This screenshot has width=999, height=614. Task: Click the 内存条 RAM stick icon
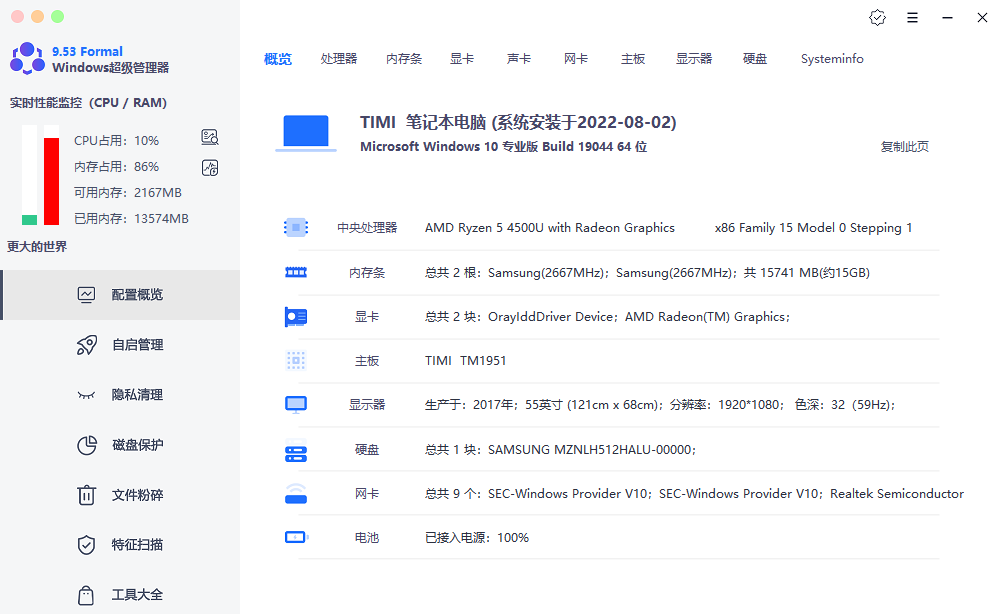(296, 273)
